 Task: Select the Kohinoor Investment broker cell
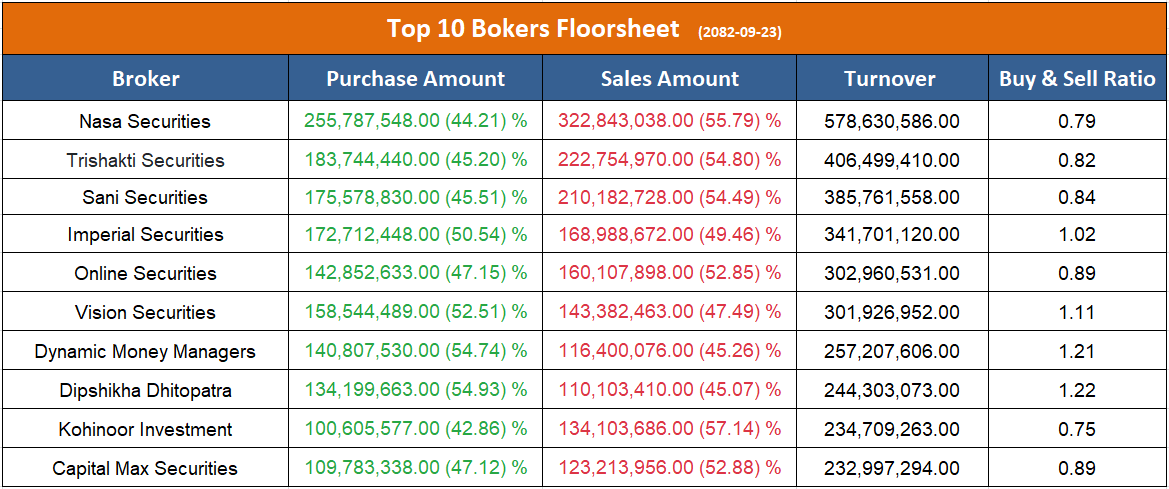pyautogui.click(x=145, y=430)
